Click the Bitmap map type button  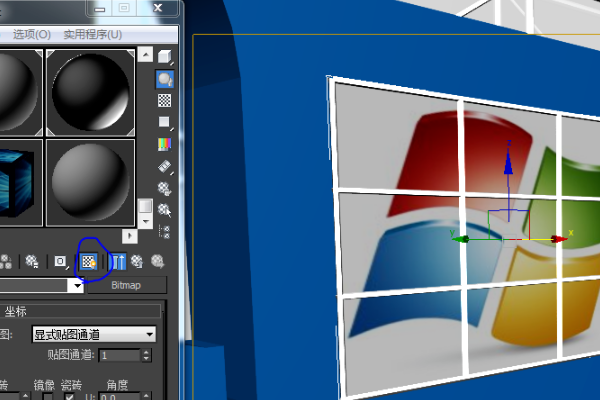point(127,285)
